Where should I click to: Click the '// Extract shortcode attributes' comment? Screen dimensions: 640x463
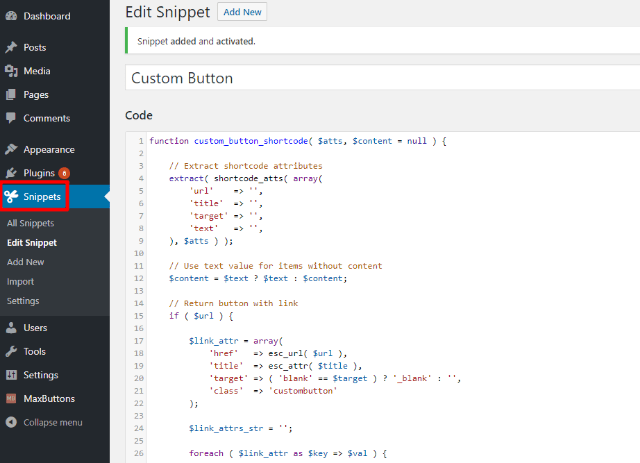[246, 166]
